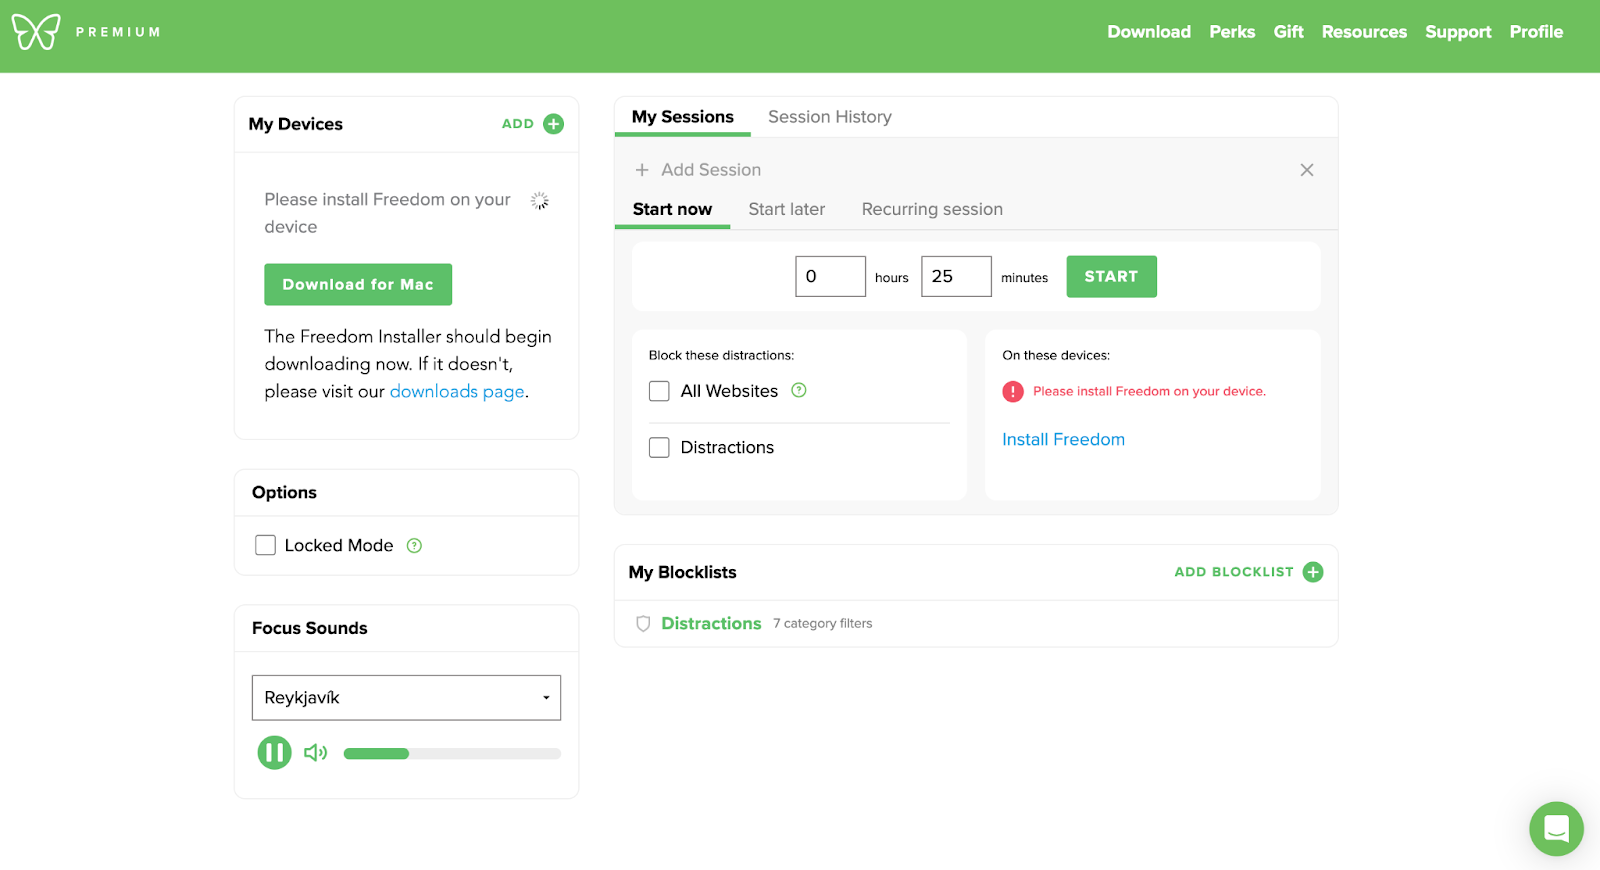Click the plus icon beside Add Session
Image resolution: width=1600 pixels, height=870 pixels.
[x=642, y=170]
